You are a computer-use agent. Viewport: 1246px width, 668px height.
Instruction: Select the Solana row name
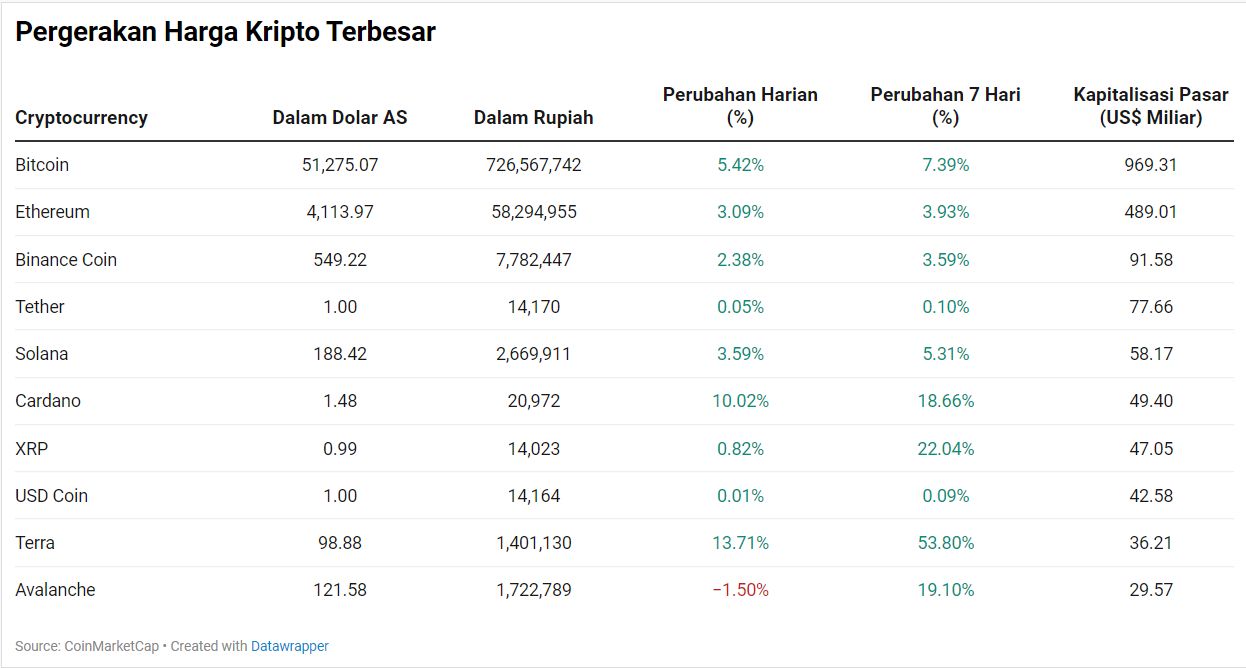42,354
